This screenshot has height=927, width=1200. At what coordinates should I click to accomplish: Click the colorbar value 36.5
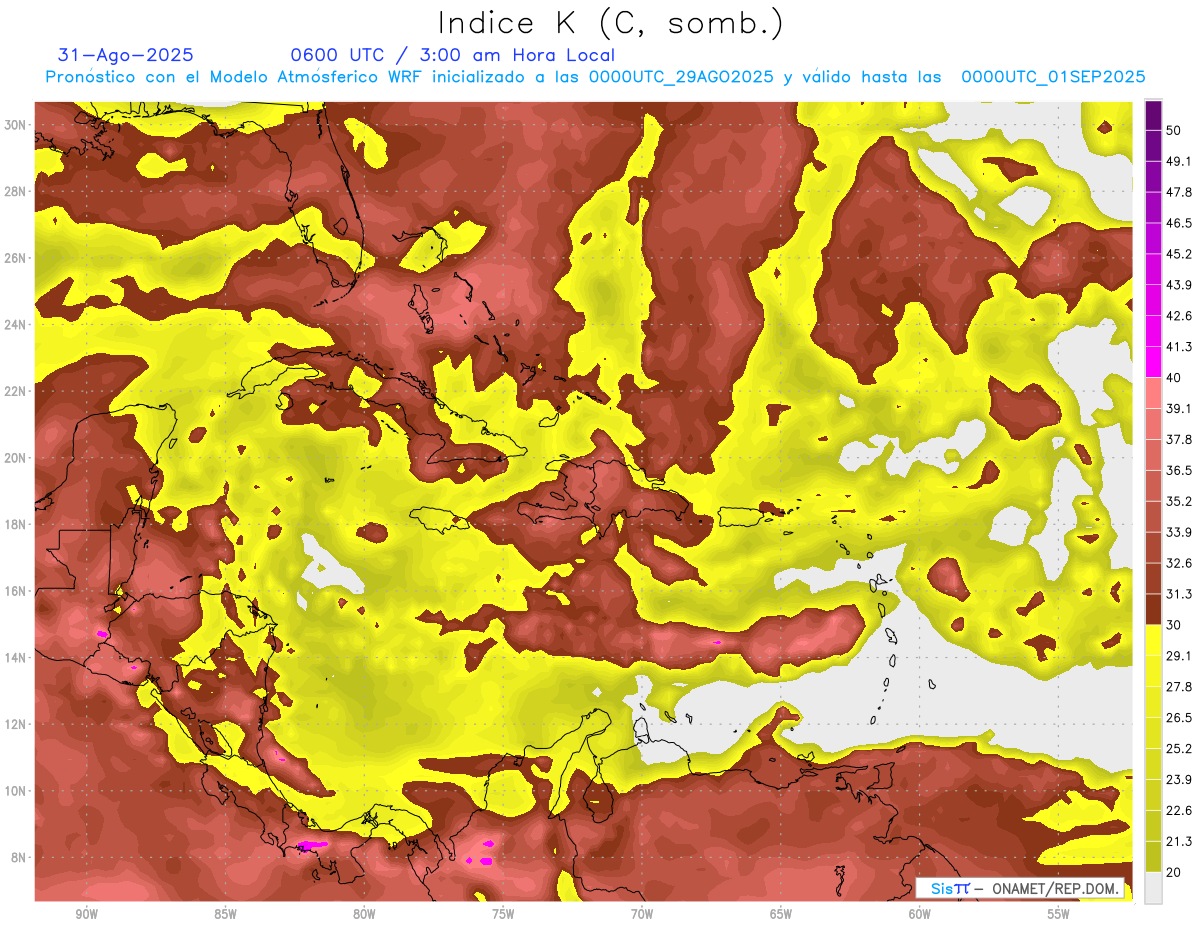point(1178,470)
